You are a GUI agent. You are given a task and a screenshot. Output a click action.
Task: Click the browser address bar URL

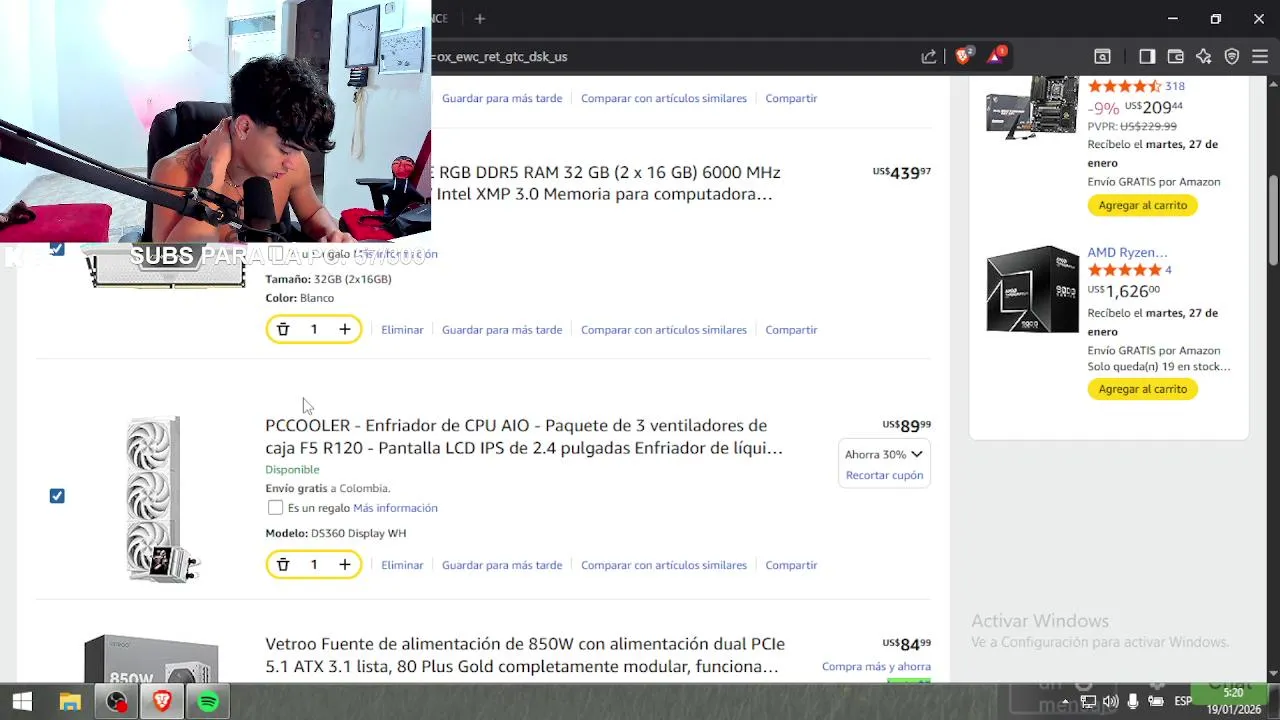click(670, 57)
